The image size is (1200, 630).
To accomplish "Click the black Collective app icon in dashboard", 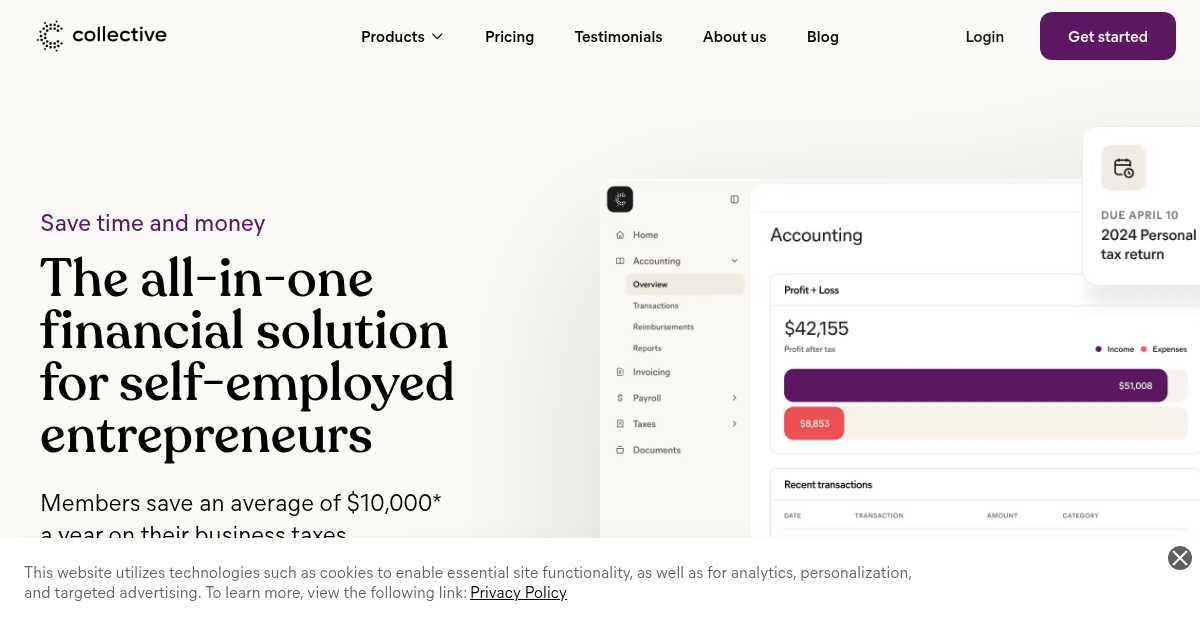I will click(620, 199).
